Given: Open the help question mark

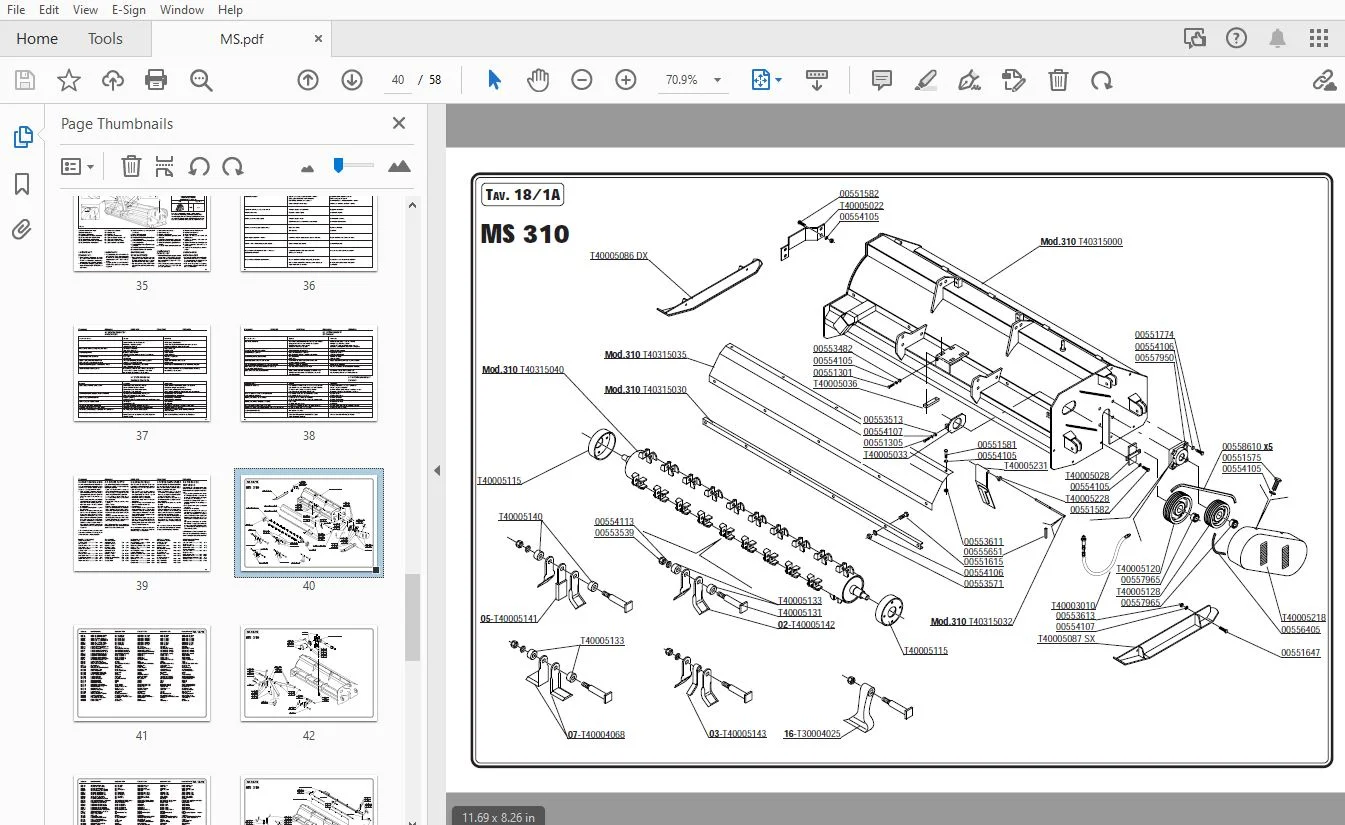Looking at the screenshot, I should [x=1236, y=38].
